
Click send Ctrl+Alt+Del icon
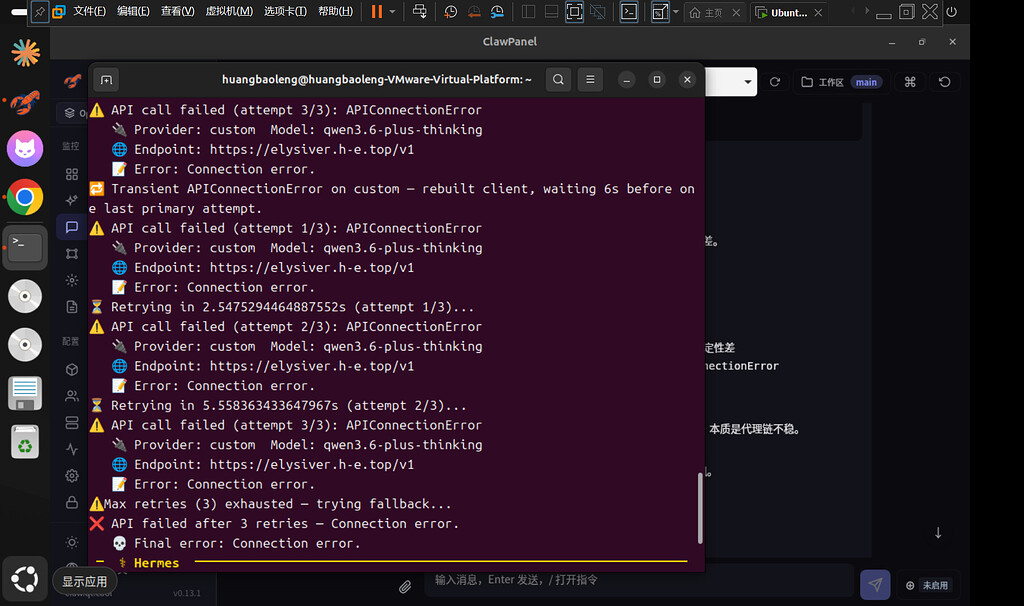point(420,12)
